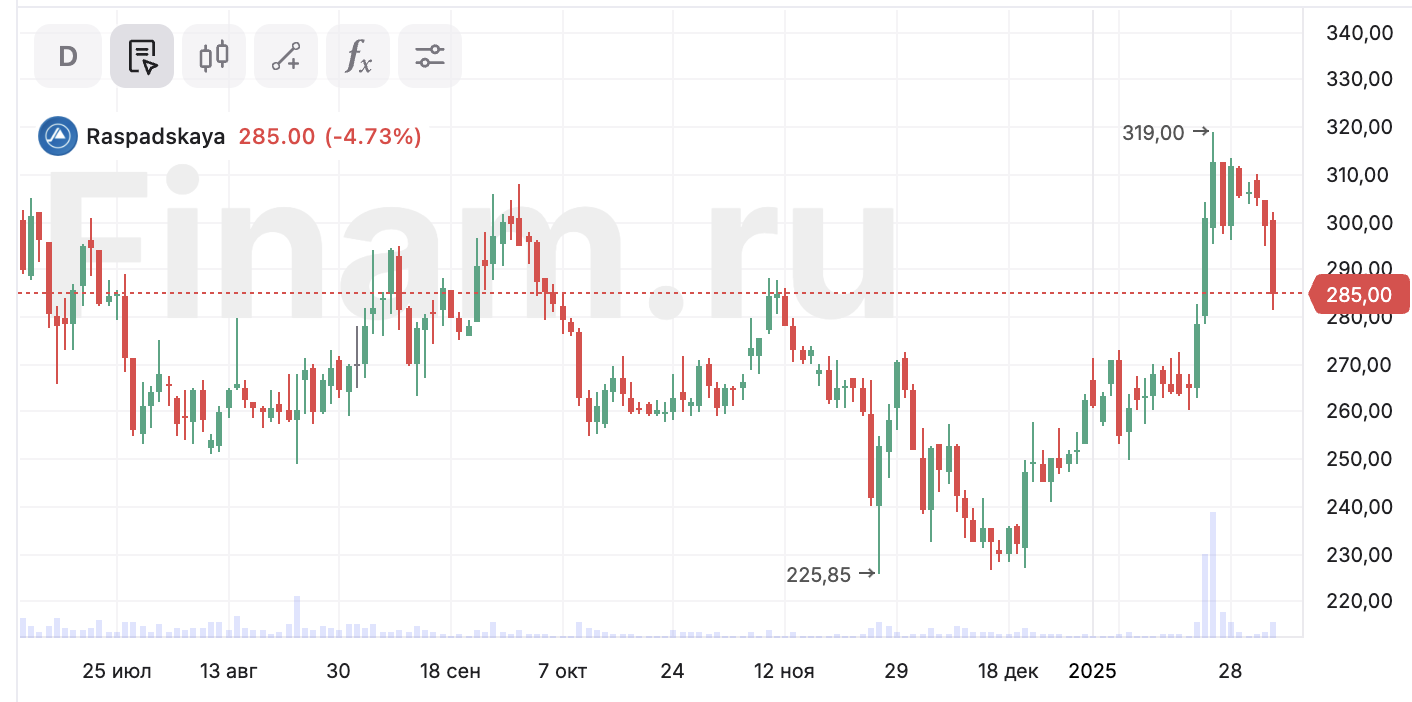Toggle the data tooltip cursor mode
1412x702 pixels.
(x=142, y=56)
